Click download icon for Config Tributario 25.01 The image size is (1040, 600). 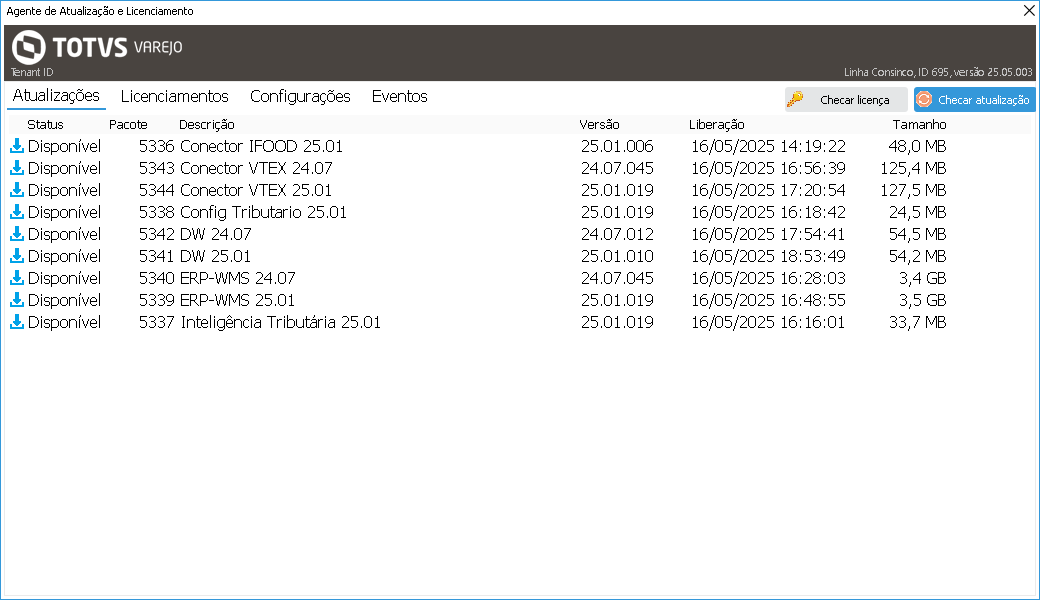(17, 211)
